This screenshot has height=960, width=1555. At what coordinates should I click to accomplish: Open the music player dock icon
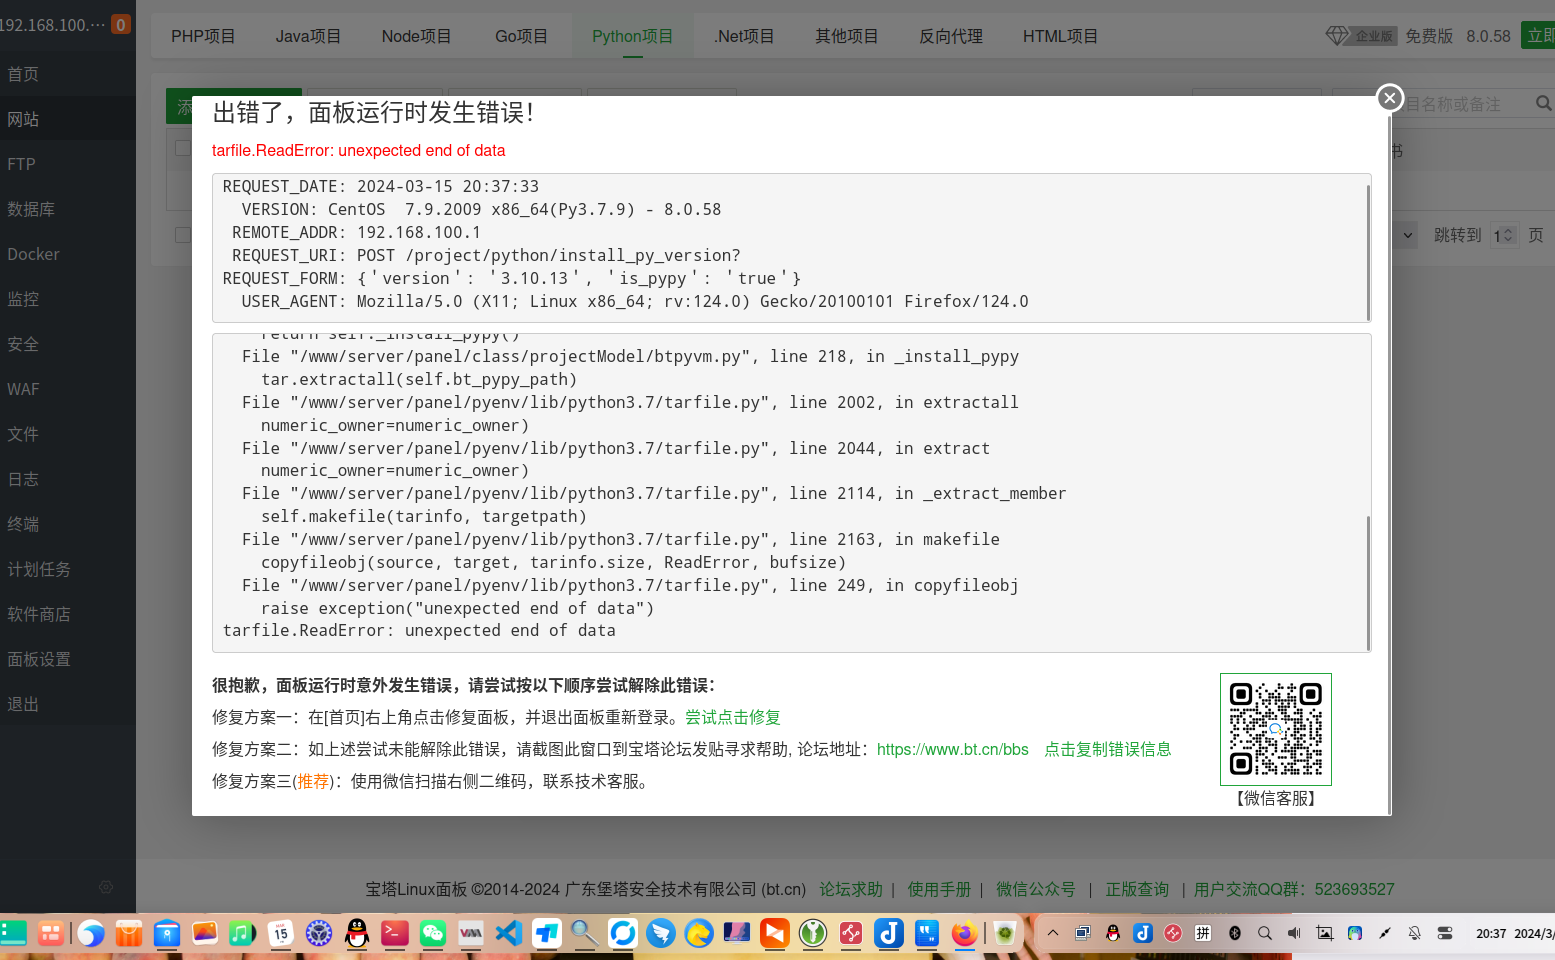pos(243,934)
